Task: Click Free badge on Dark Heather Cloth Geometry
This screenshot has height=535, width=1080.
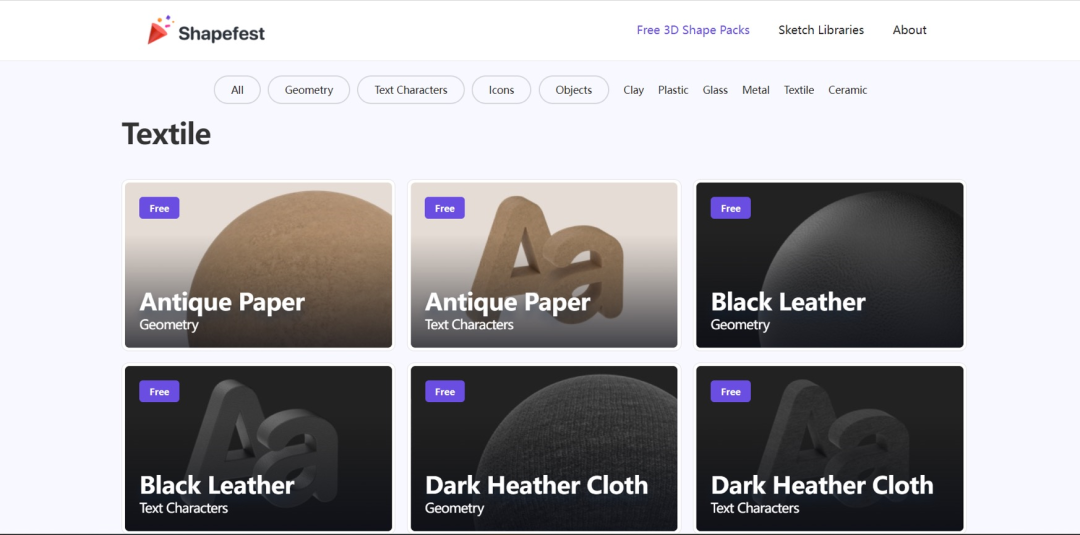Action: tap(445, 391)
